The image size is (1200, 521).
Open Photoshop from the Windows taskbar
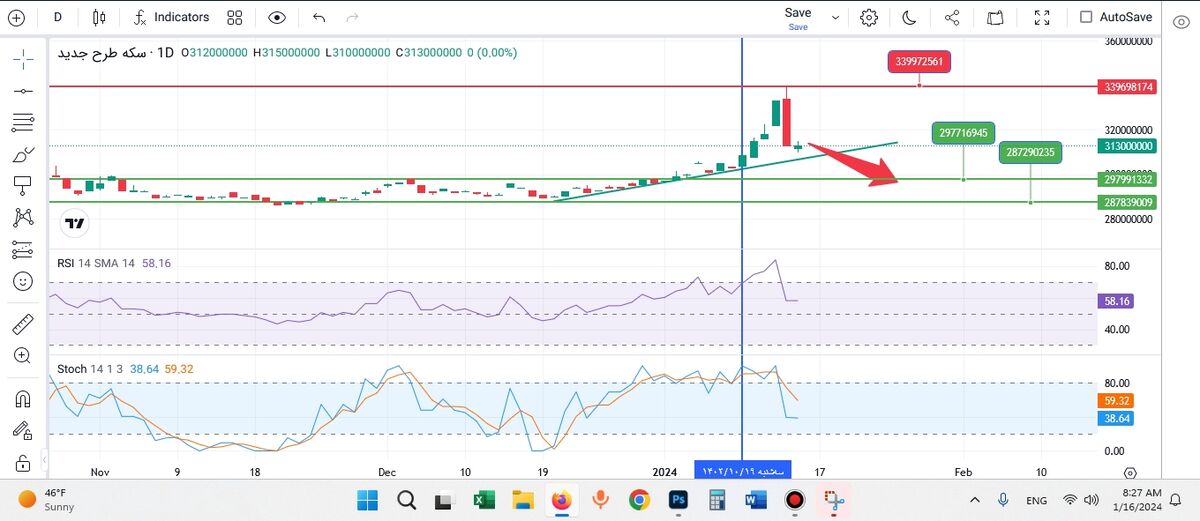[678, 499]
